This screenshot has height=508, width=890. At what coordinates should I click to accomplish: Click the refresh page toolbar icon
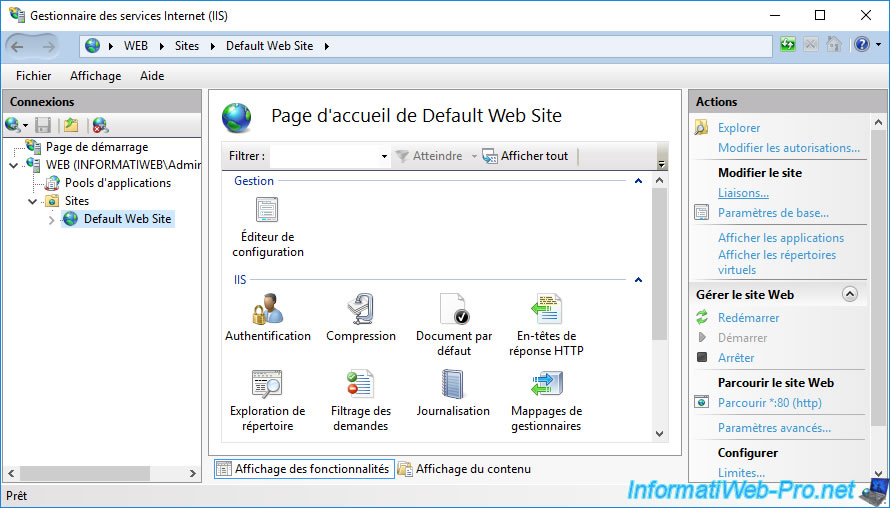point(788,44)
